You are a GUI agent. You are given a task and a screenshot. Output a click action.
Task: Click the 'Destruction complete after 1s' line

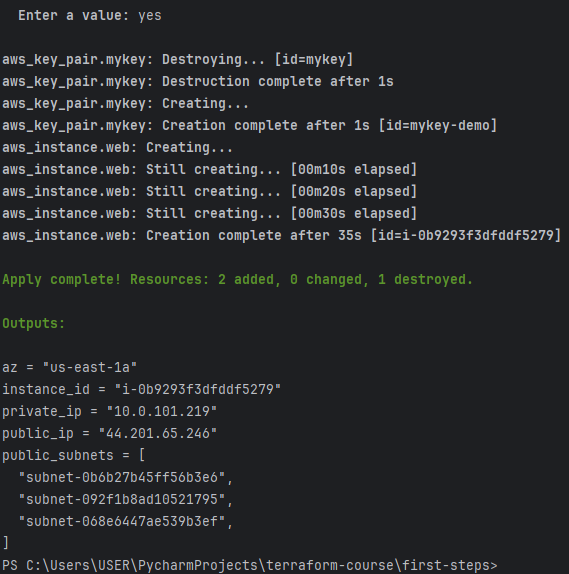pyautogui.click(x=198, y=82)
